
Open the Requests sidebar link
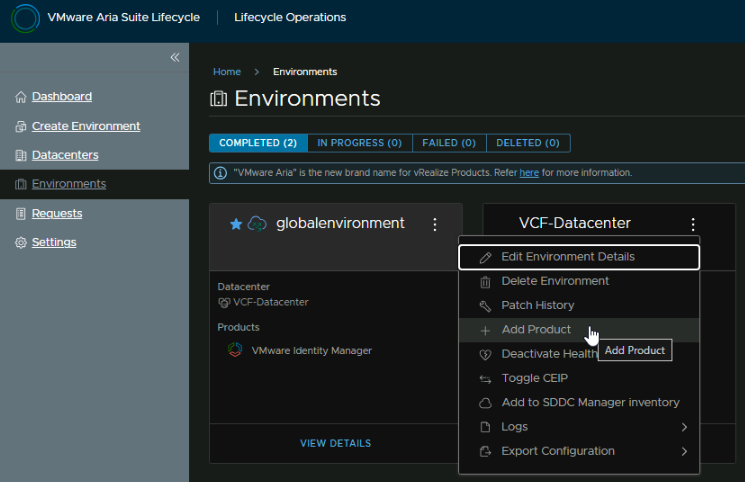(57, 213)
